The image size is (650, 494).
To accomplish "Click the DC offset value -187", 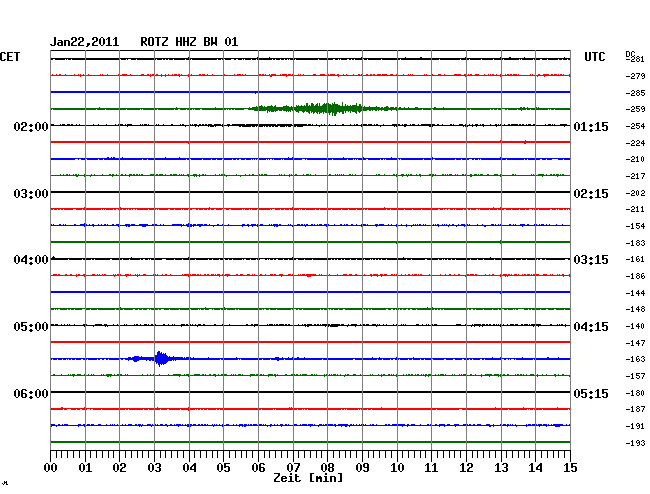I will [635, 409].
